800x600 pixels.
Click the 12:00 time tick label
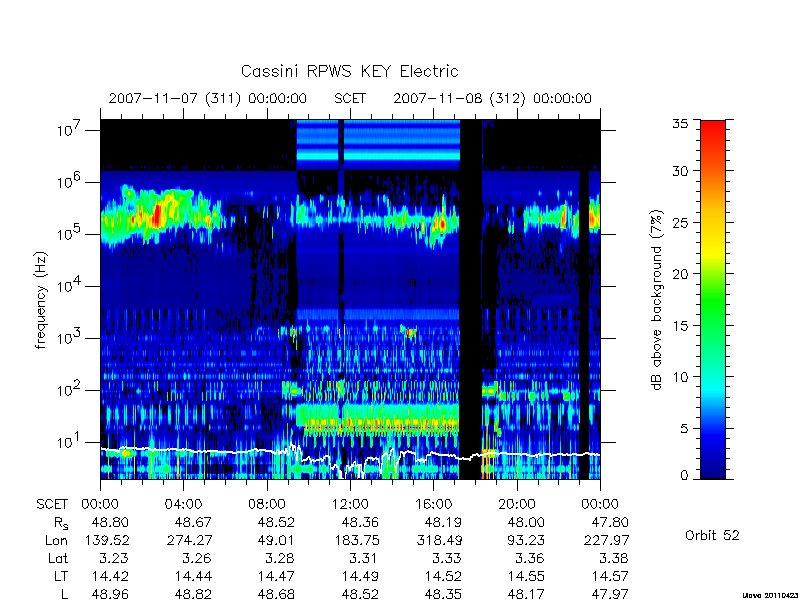click(350, 505)
